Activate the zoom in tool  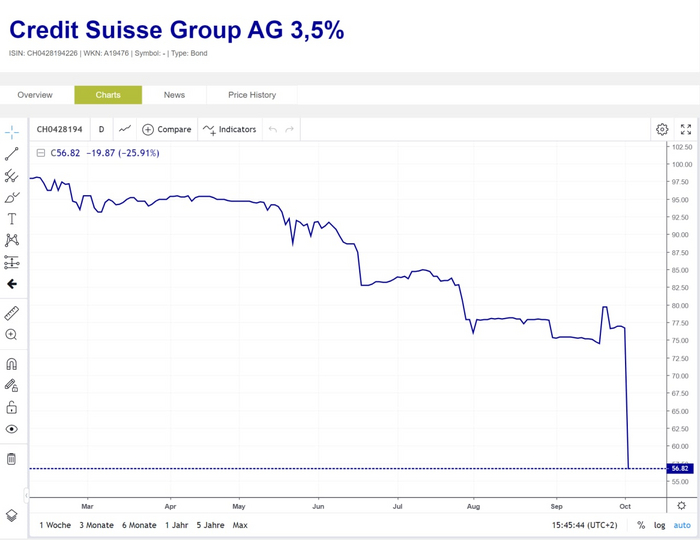12,335
